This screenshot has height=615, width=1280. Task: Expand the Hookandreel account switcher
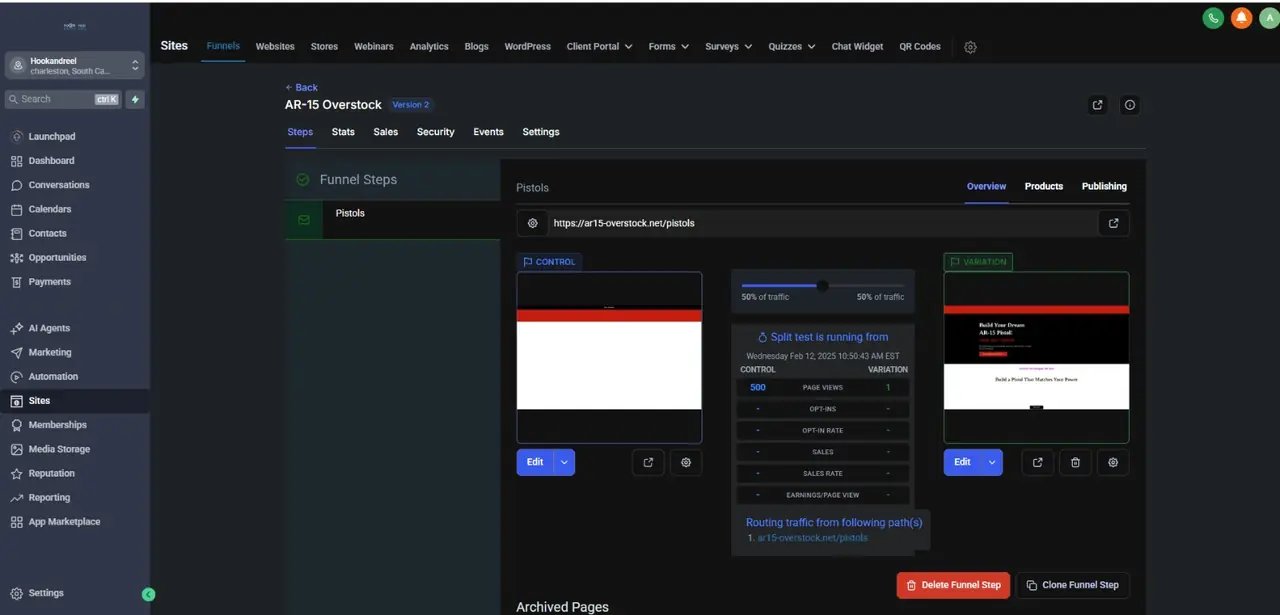pyautogui.click(x=75, y=66)
